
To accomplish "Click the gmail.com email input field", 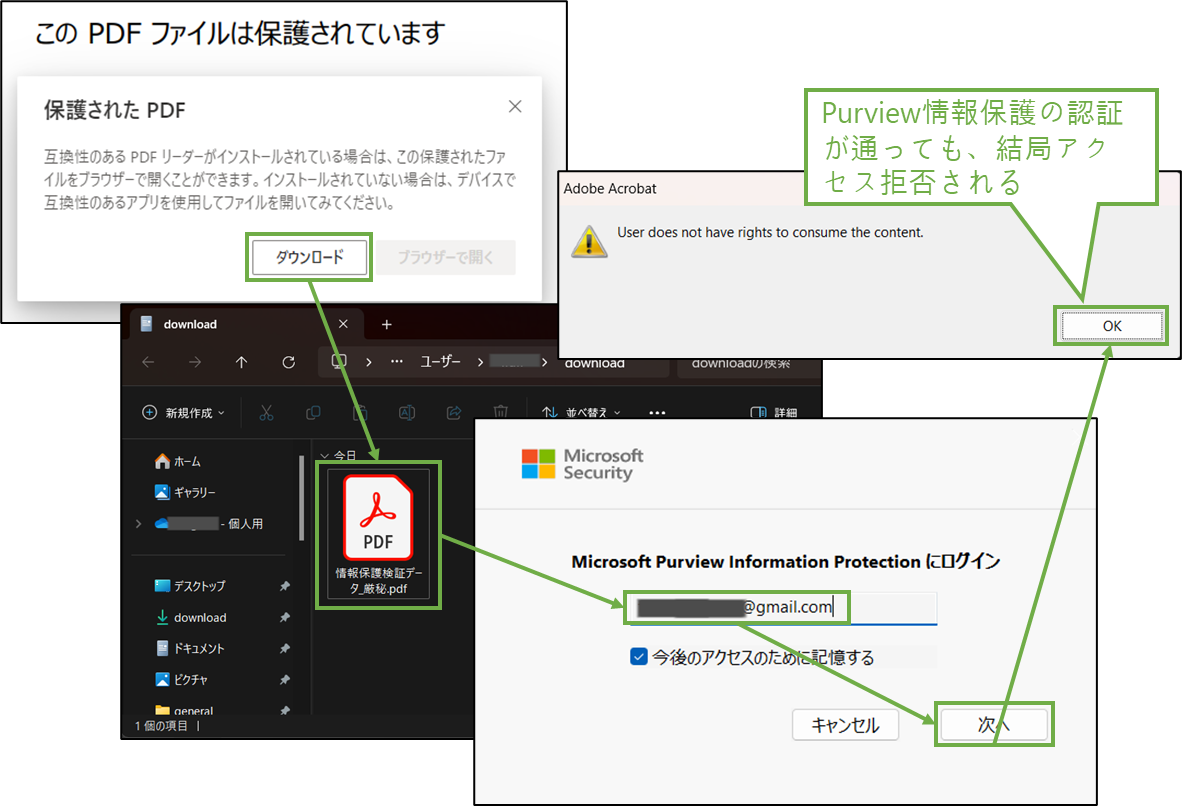I will click(x=781, y=608).
